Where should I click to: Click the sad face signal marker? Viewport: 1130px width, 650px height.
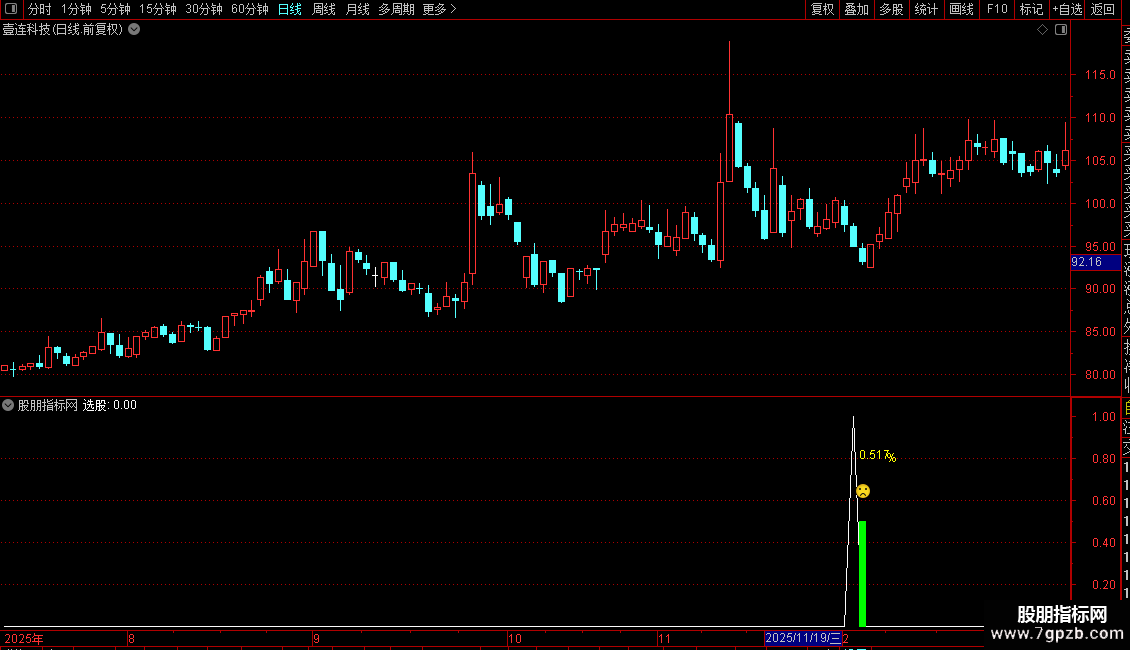(863, 491)
